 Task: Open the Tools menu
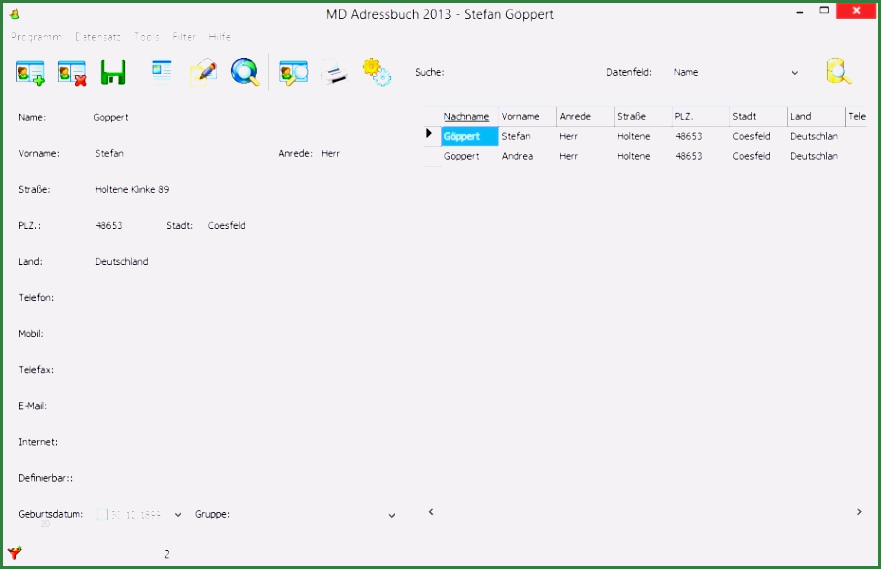click(x=147, y=37)
